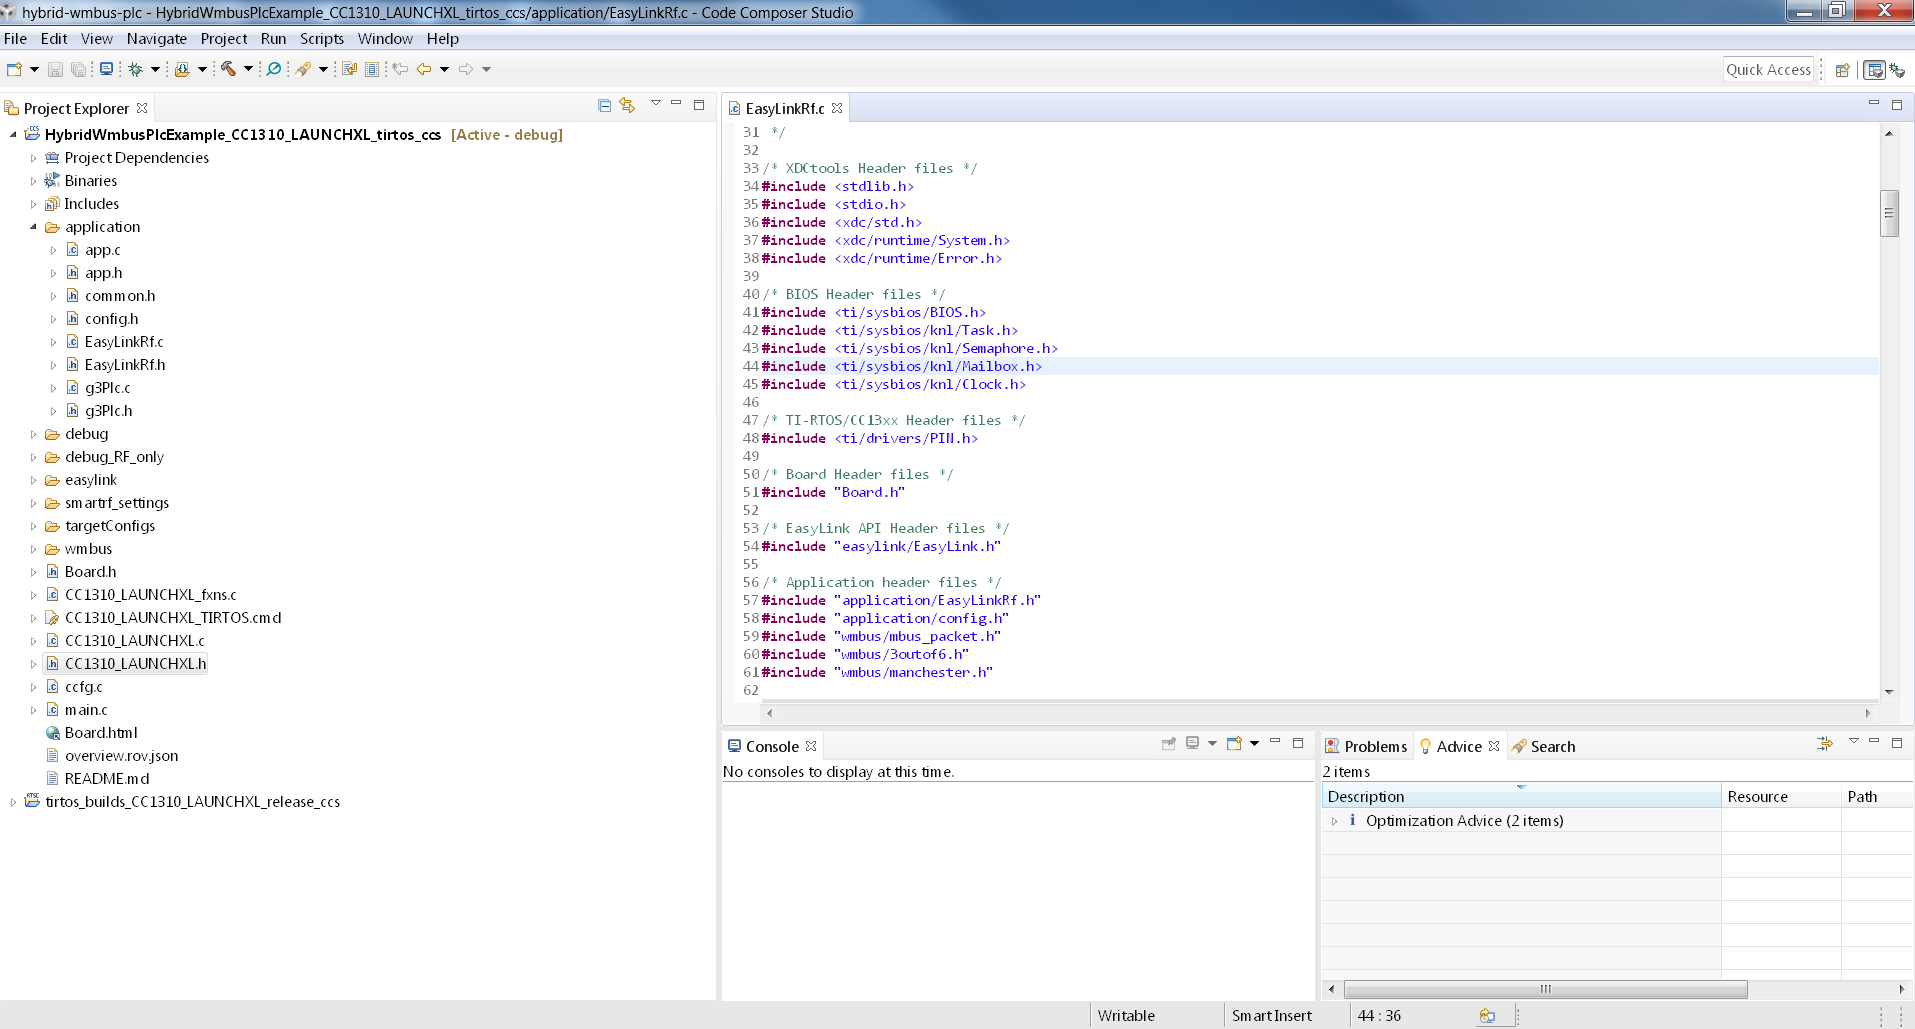
Task: Expand Optimization Advice in the Advice panel
Action: pos(1336,820)
